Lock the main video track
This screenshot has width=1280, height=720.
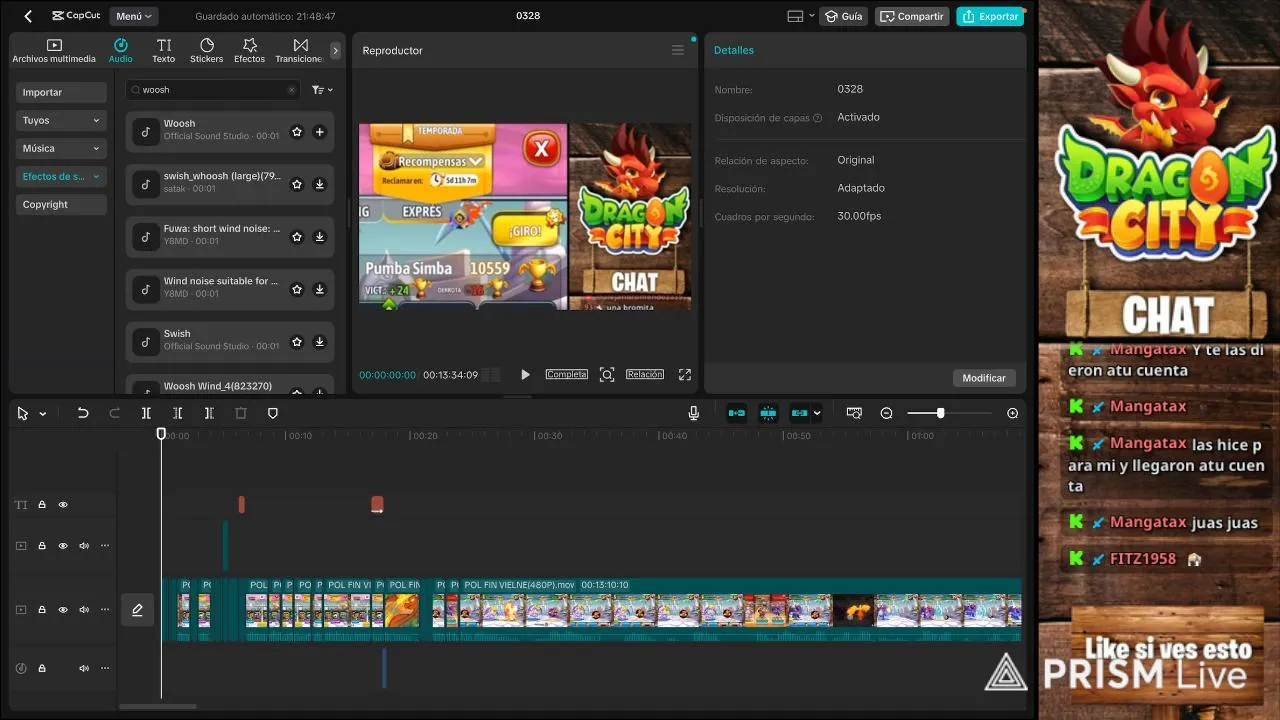point(42,610)
